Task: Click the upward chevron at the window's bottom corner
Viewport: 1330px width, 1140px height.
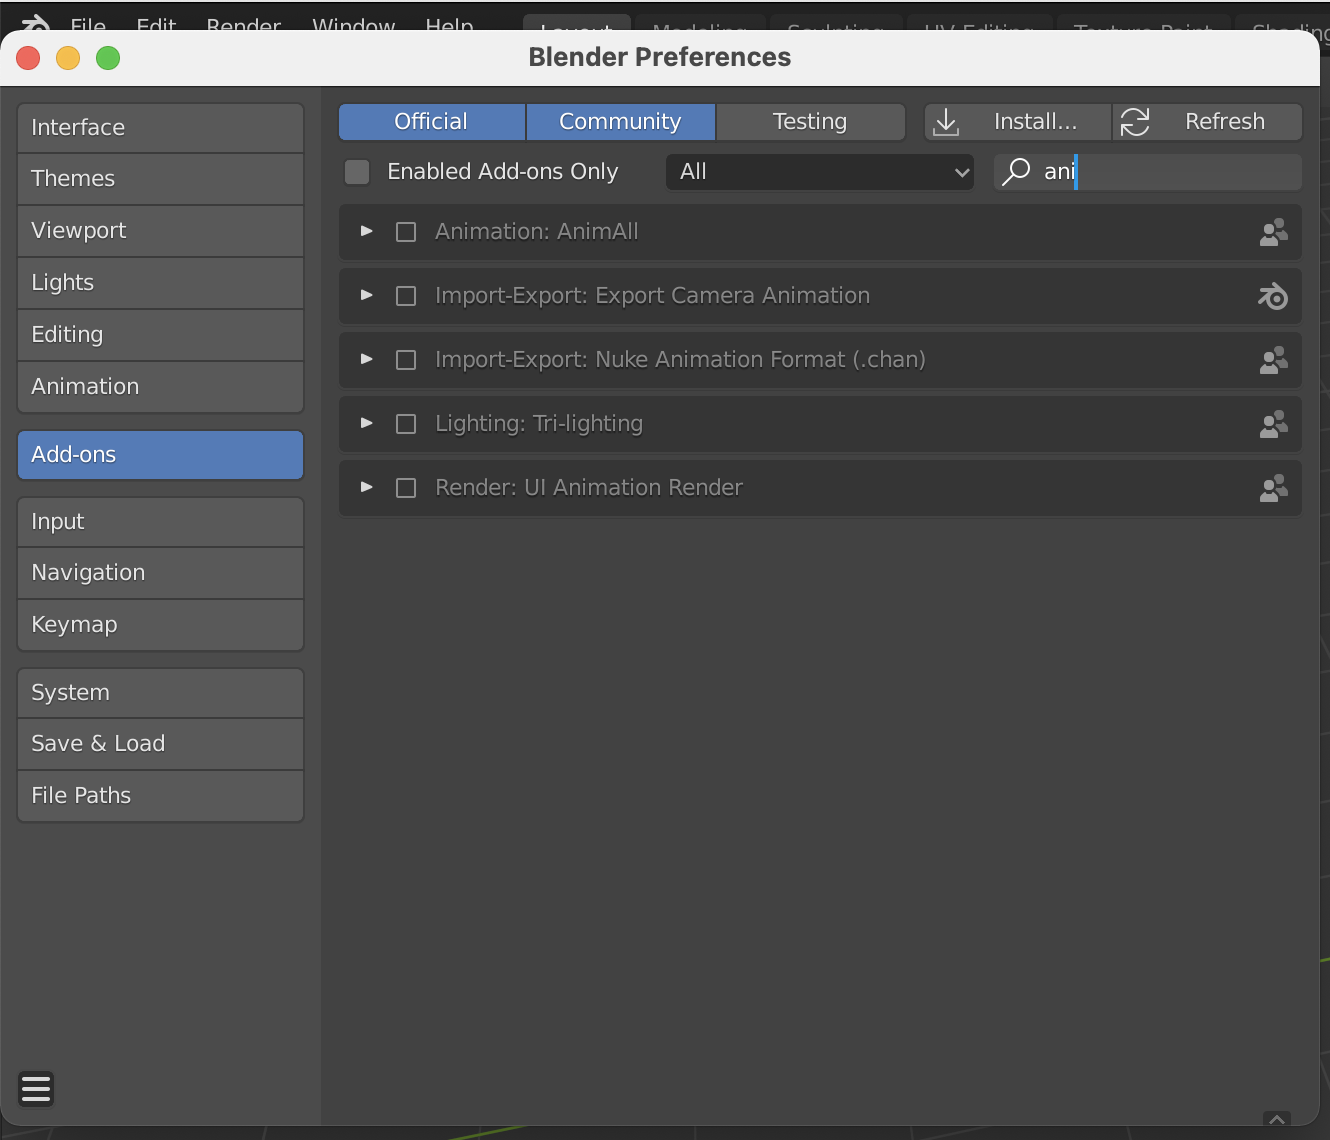Action: click(1277, 1119)
